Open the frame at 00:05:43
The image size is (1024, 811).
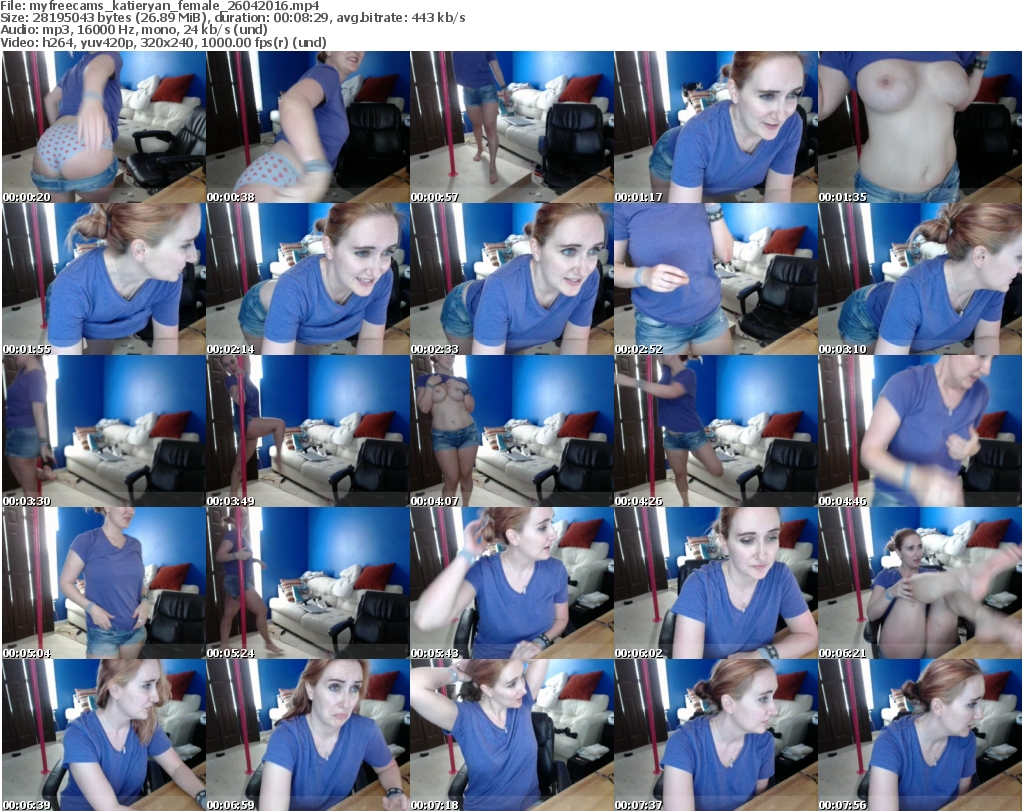pos(512,583)
